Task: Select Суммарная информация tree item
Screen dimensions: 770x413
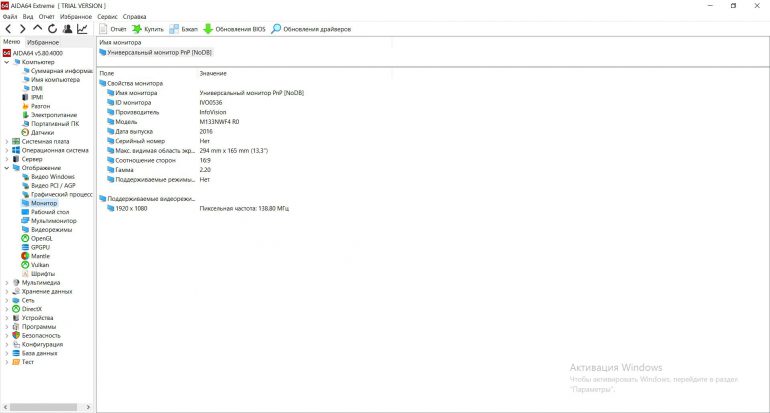Action: click(x=57, y=71)
